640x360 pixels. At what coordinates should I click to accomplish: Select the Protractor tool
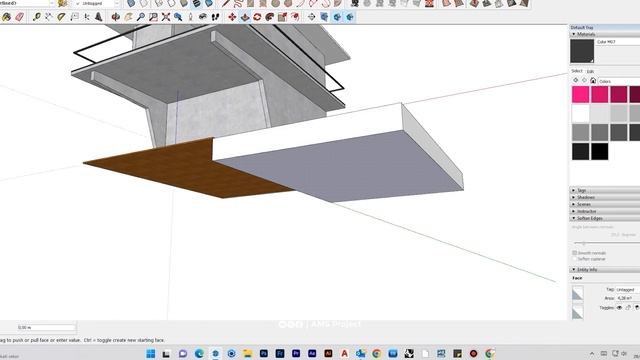[x=61, y=17]
